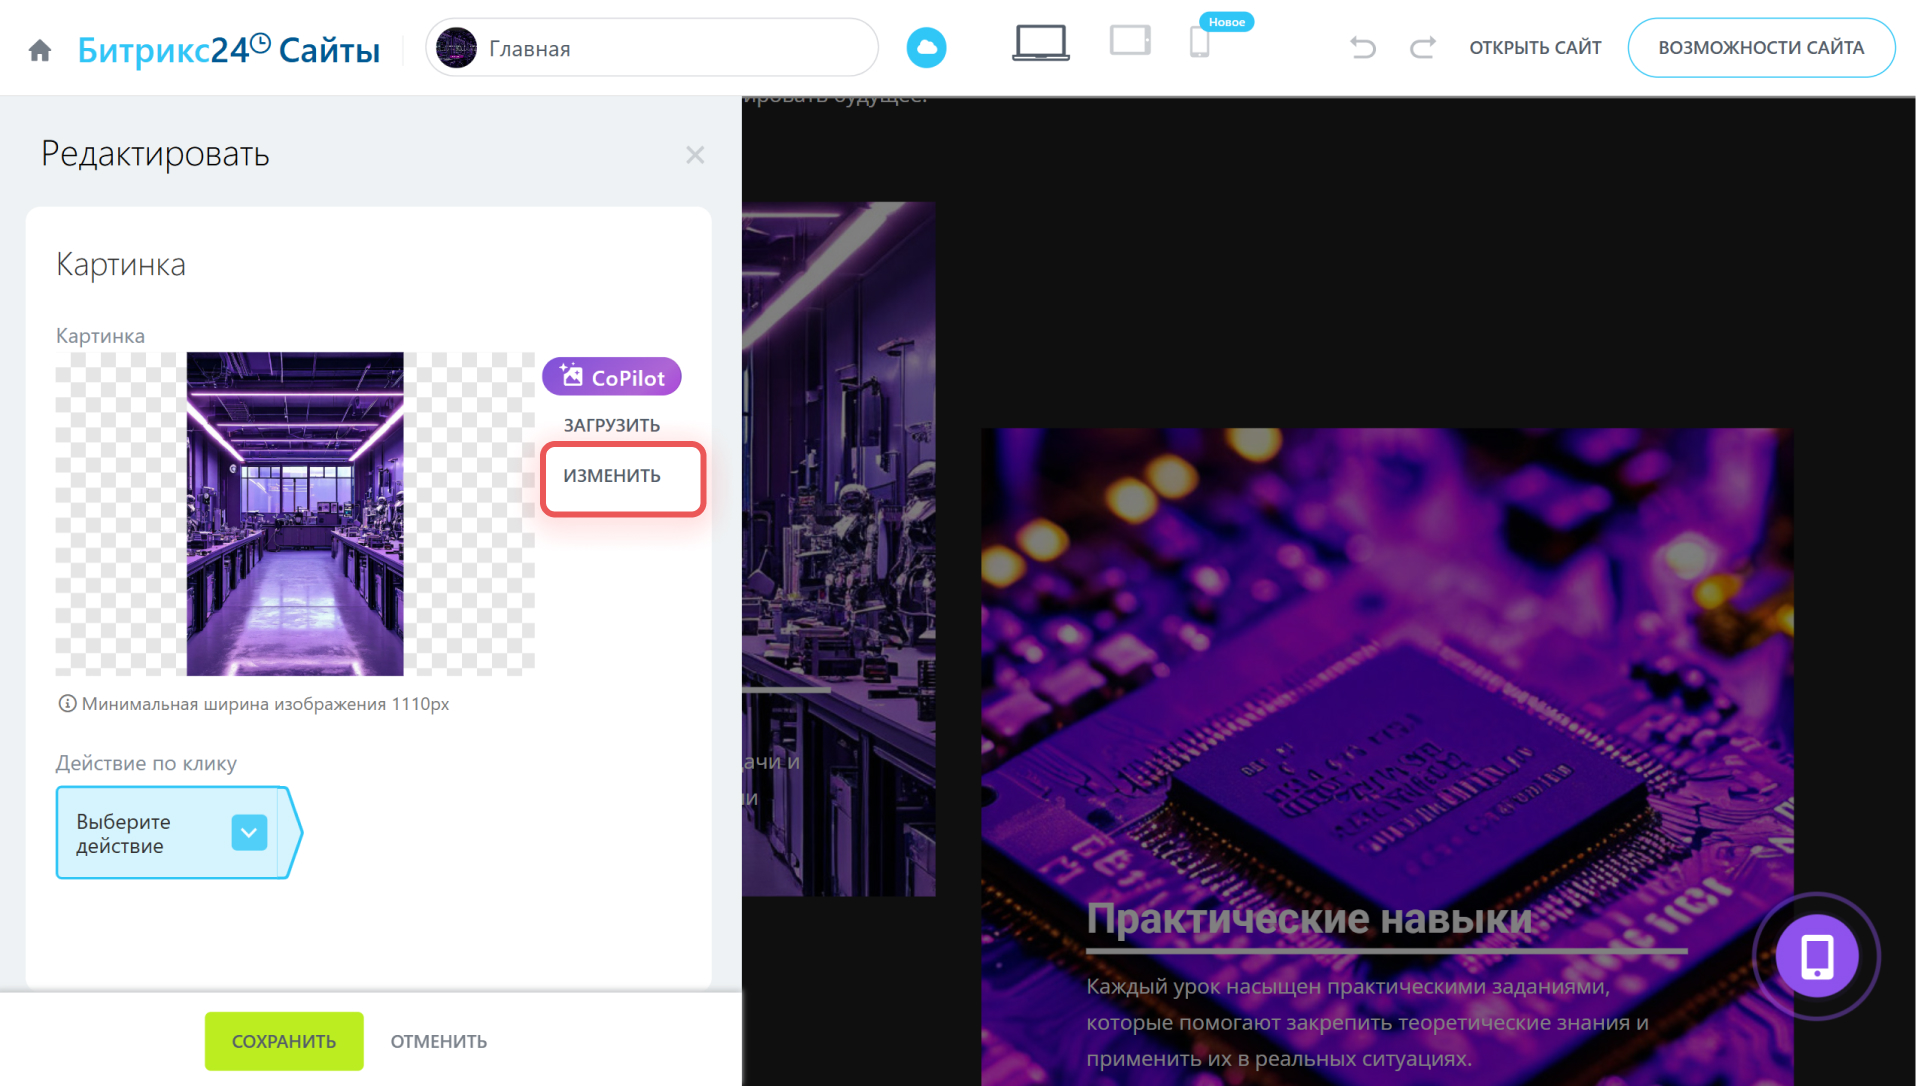Viewport: 1926px width, 1086px height.
Task: Click the ОТМЕНИТЬ cancel link
Action: click(439, 1041)
